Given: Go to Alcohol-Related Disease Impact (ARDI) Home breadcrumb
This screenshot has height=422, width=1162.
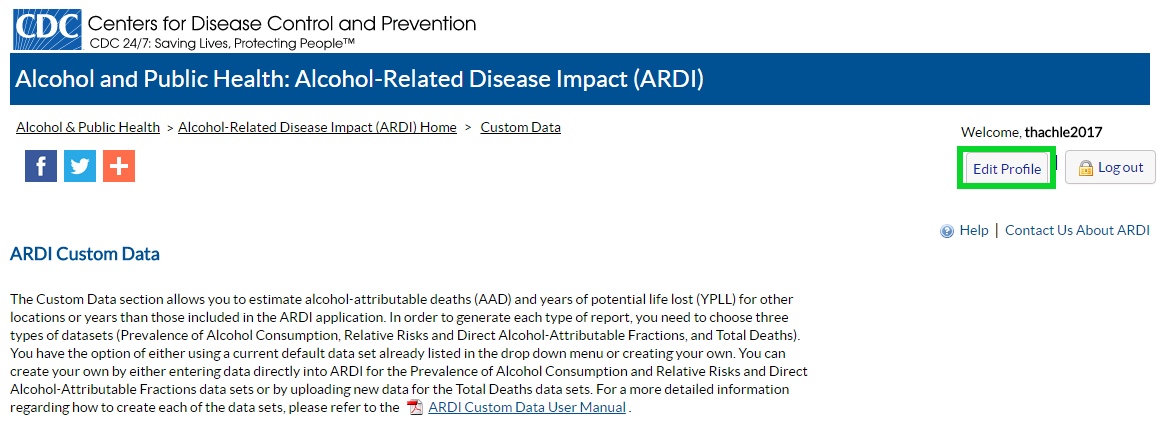Looking at the screenshot, I should 317,127.
